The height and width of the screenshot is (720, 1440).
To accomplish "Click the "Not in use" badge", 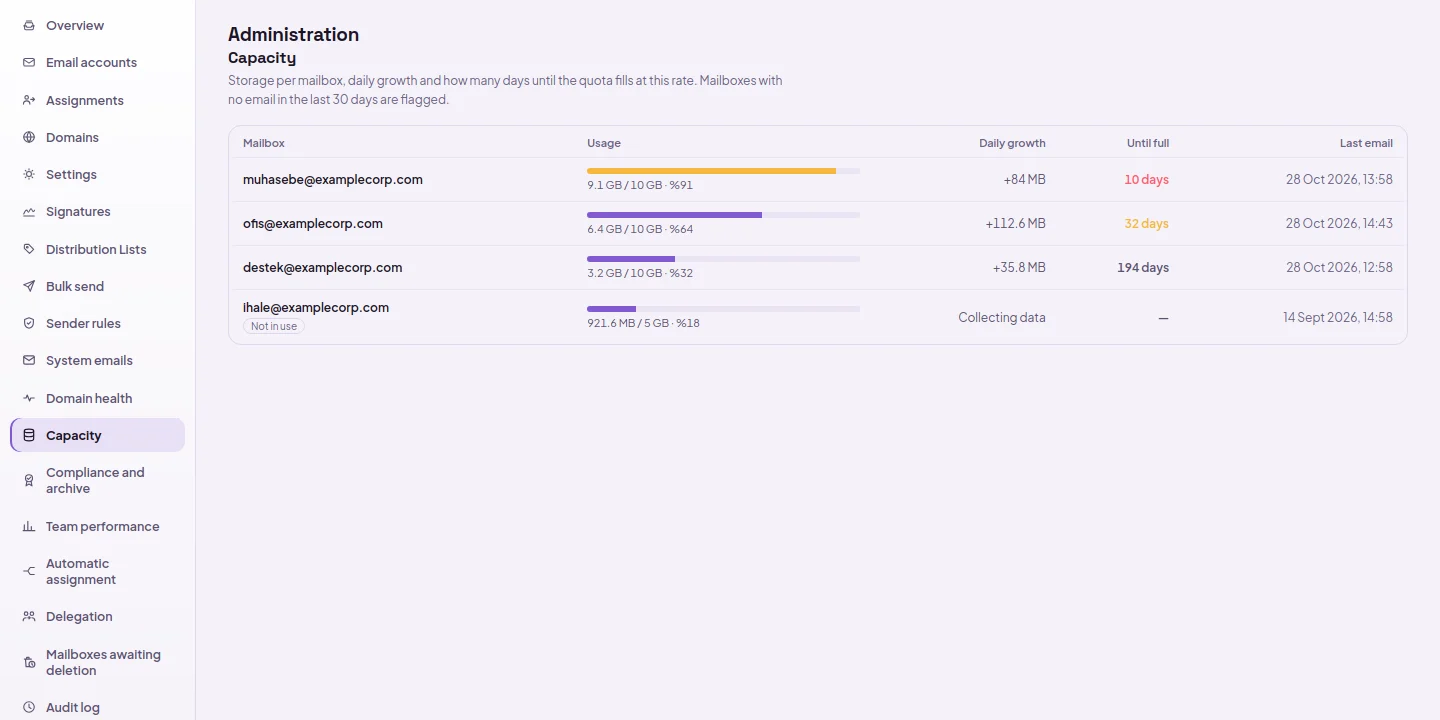I will pos(274,326).
